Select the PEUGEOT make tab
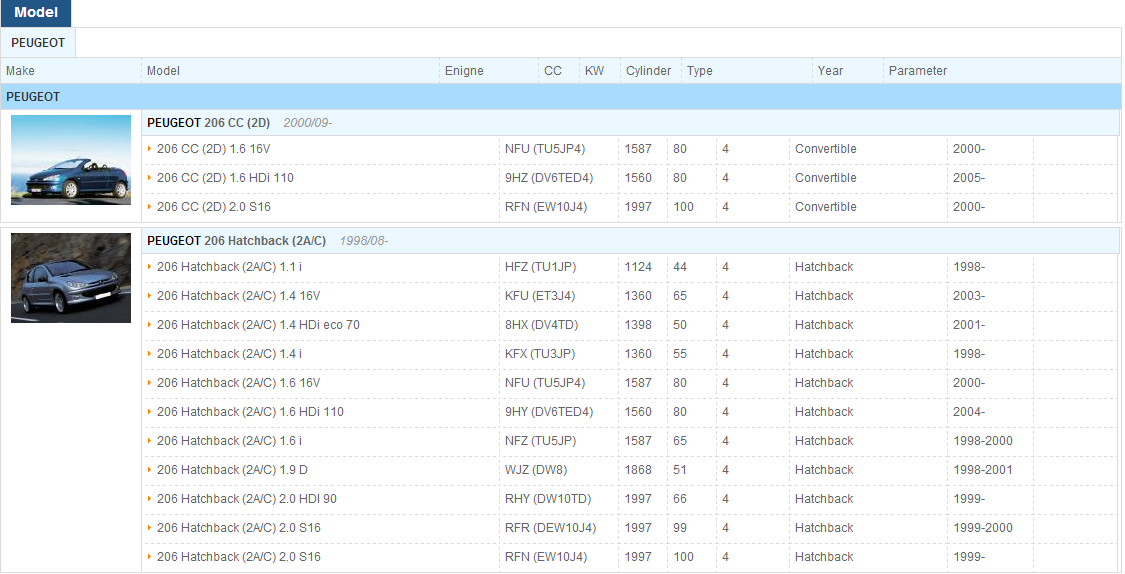The image size is (1125, 574). pos(38,43)
